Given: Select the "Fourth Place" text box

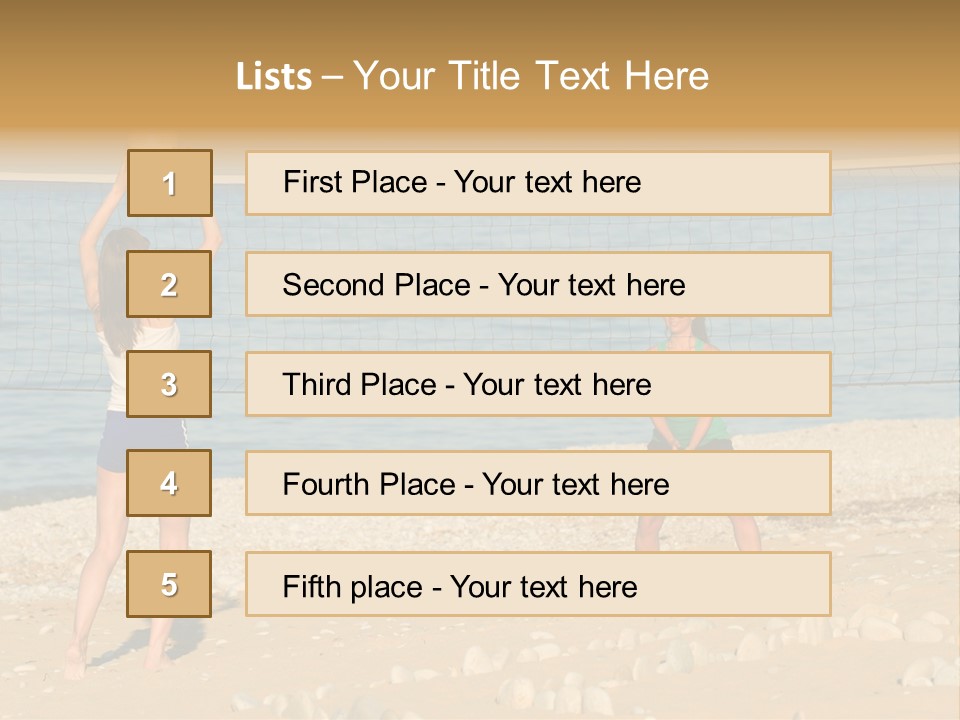Looking at the screenshot, I should [x=538, y=484].
